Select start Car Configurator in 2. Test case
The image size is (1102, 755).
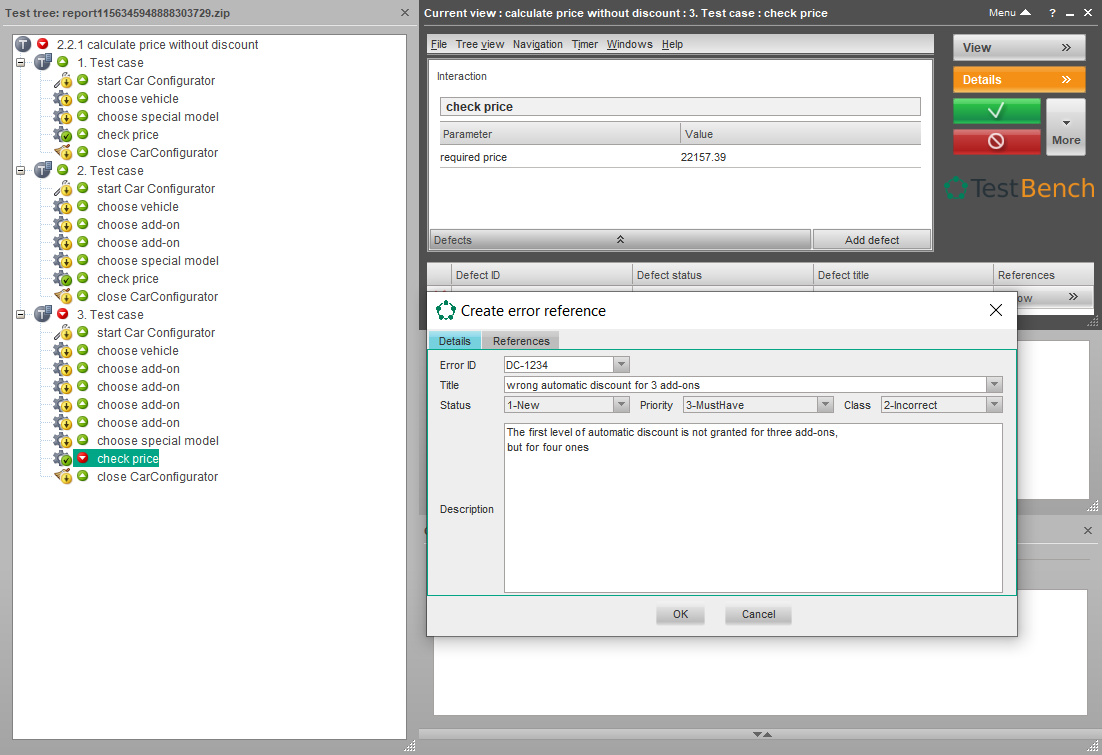[156, 188]
